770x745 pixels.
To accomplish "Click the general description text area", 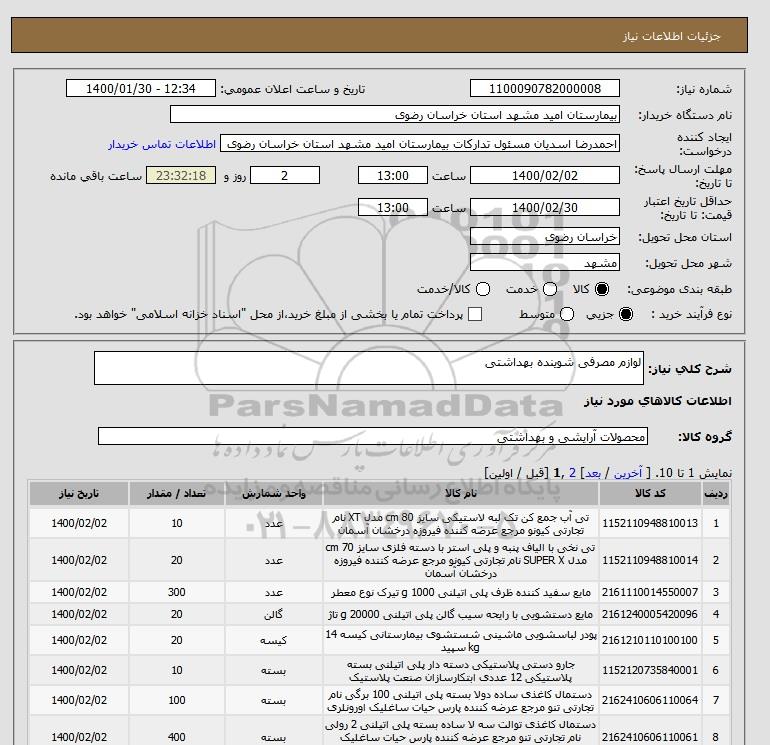I will click(369, 368).
